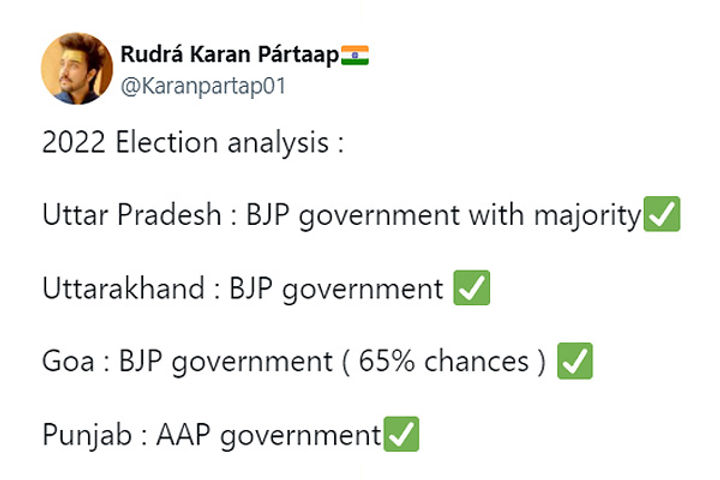Click the word "chances" in the Goa line
The height and width of the screenshot is (480, 720).
477,361
